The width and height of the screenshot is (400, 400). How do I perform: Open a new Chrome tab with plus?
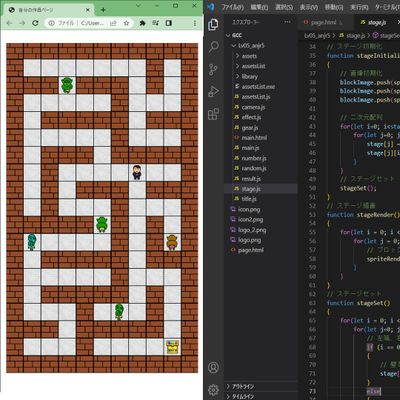coord(103,10)
